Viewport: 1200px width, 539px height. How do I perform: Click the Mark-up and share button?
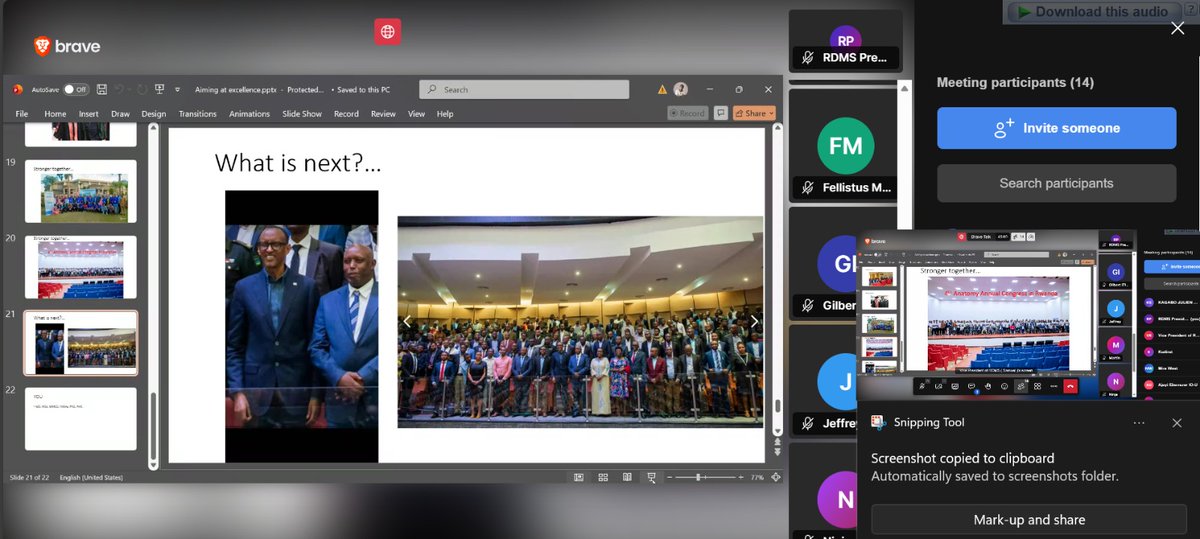[x=1029, y=520]
